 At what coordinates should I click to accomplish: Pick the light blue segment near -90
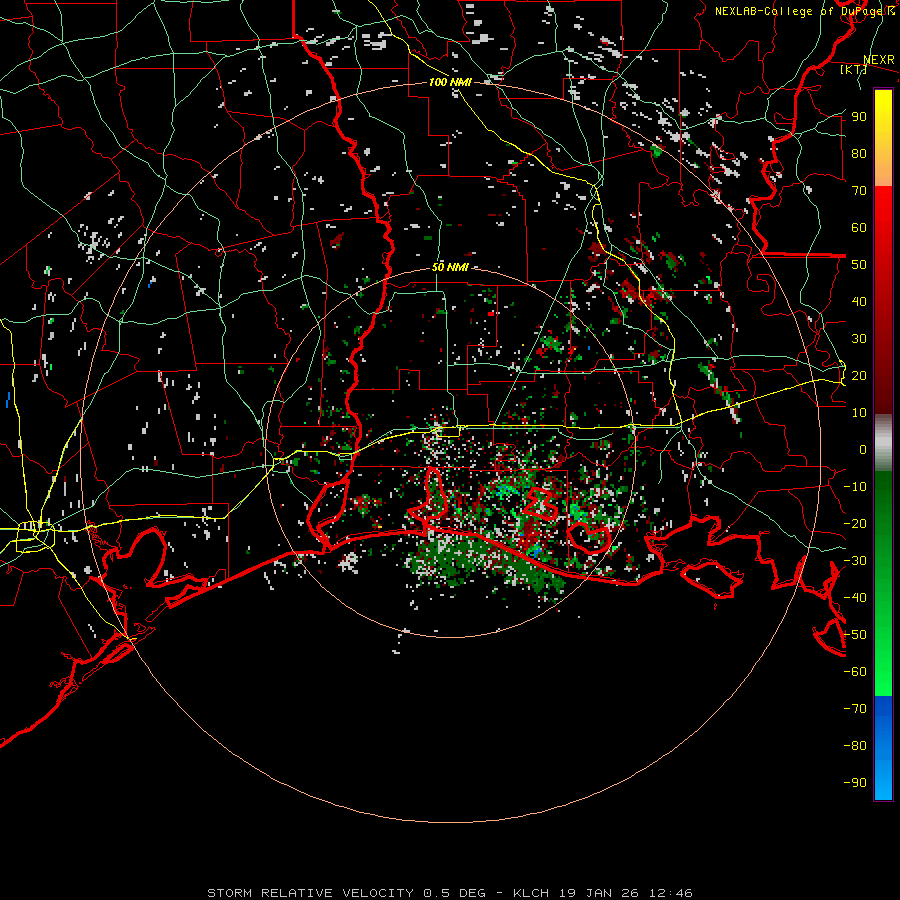(883, 781)
